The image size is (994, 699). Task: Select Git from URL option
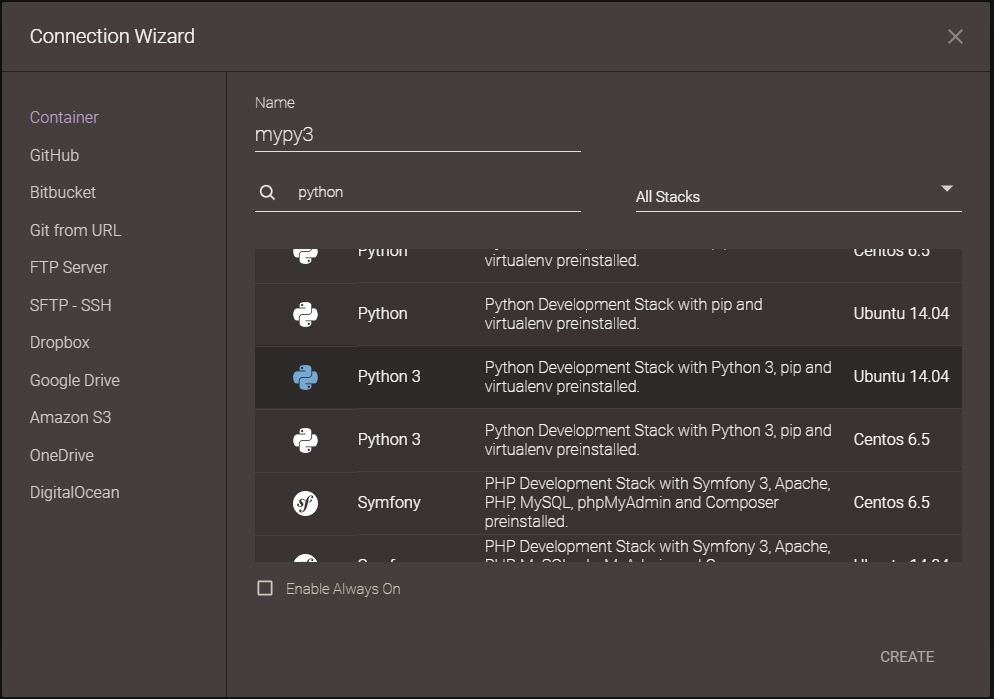coord(75,230)
